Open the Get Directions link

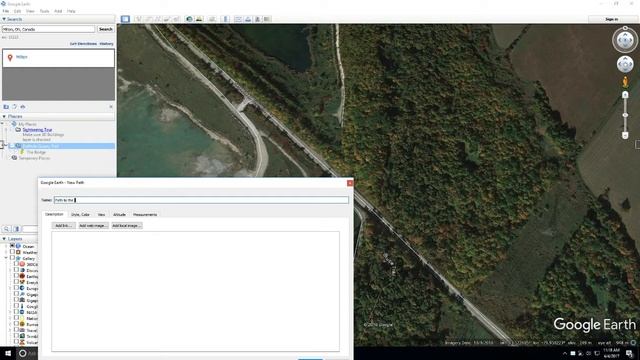pyautogui.click(x=83, y=44)
